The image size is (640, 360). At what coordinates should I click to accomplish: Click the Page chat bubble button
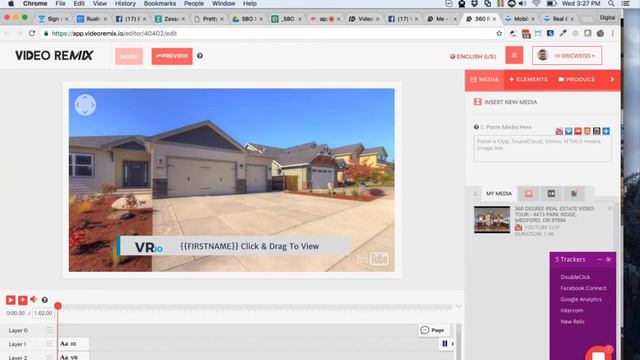(433, 330)
